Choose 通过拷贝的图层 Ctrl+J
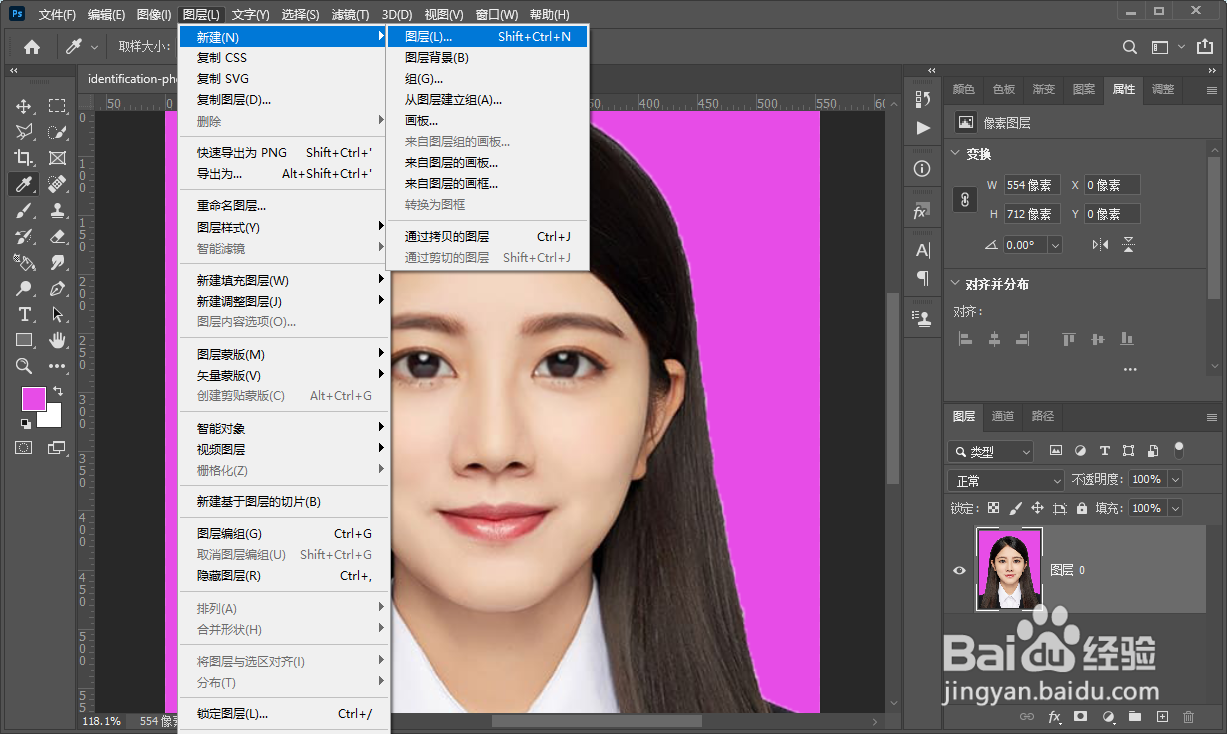The width and height of the screenshot is (1227, 734). coord(488,237)
